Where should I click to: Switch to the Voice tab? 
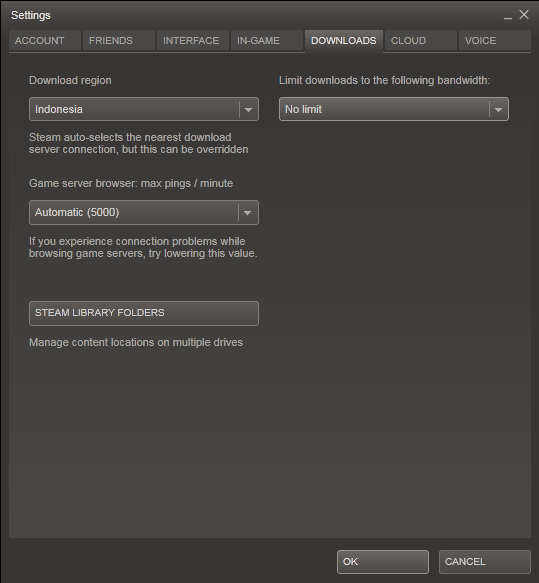coord(495,41)
